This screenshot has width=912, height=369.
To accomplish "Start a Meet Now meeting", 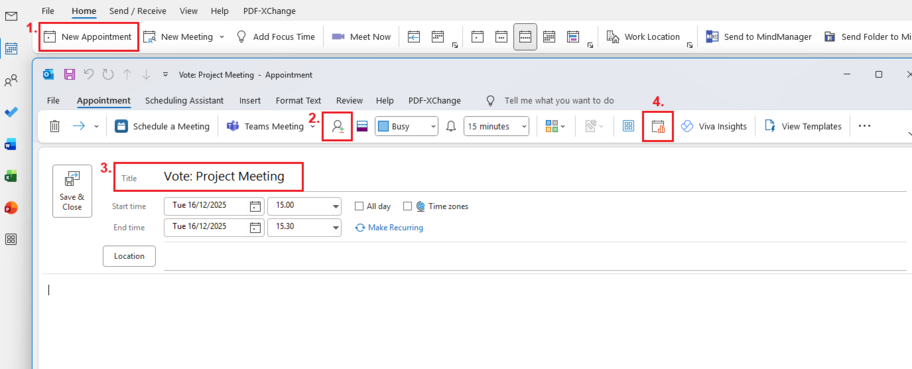I will tap(361, 37).
